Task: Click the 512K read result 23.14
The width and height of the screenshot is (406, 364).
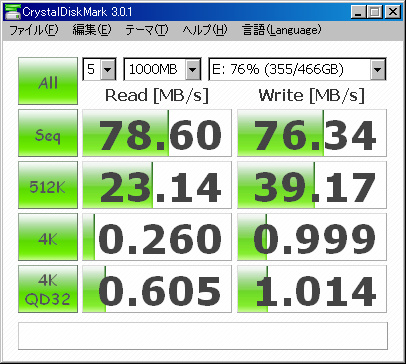Action: pyautogui.click(x=157, y=185)
